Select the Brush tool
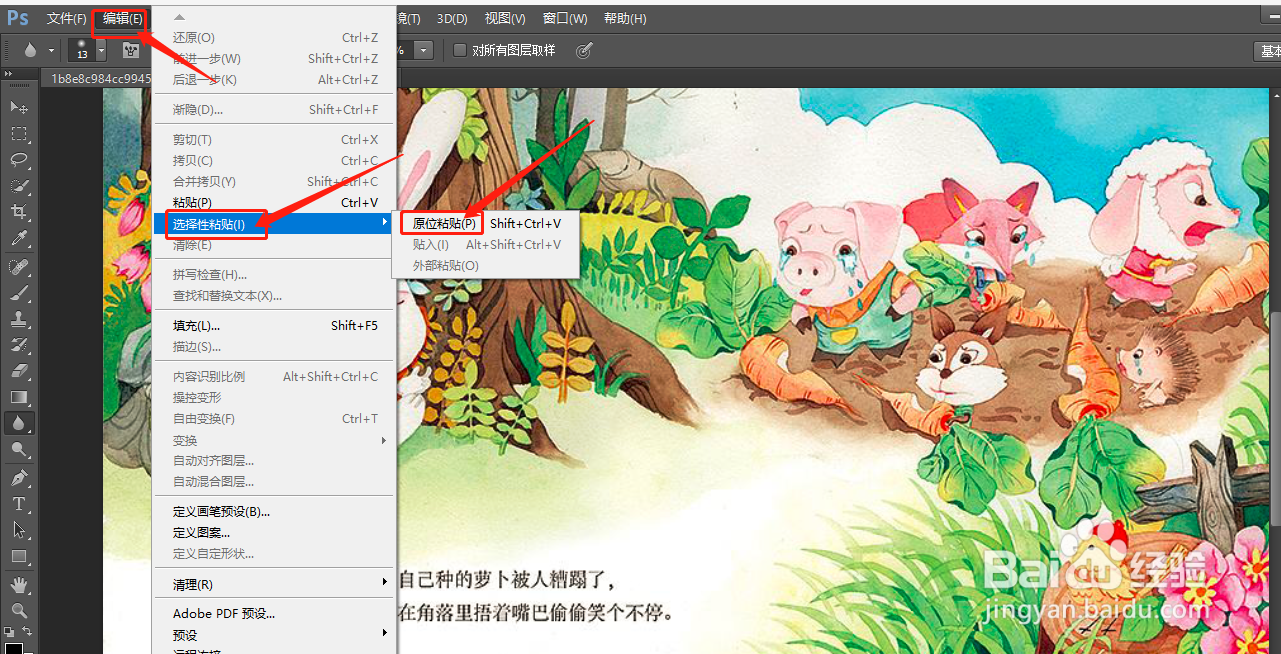Screen dimensions: 1281x654 (x=19, y=293)
